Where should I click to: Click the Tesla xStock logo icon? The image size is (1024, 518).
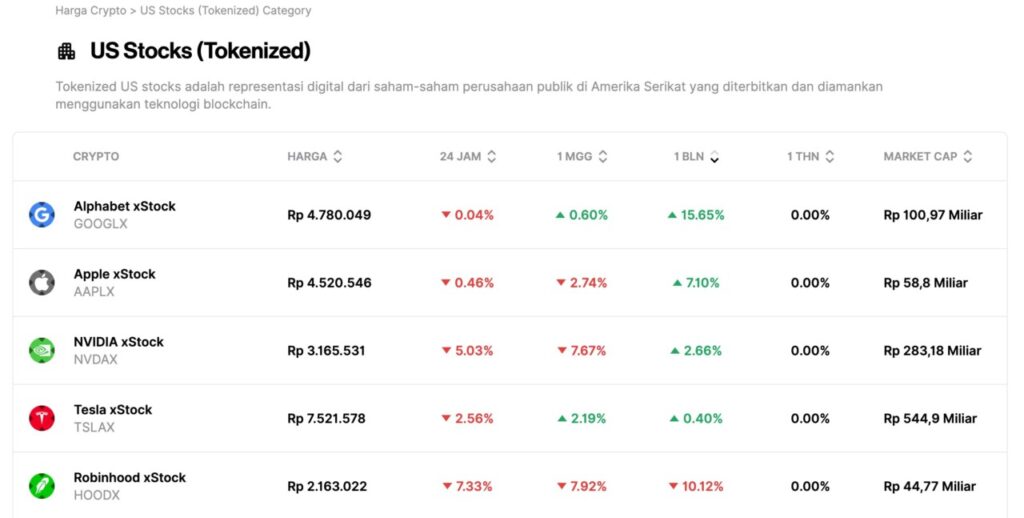(x=42, y=418)
